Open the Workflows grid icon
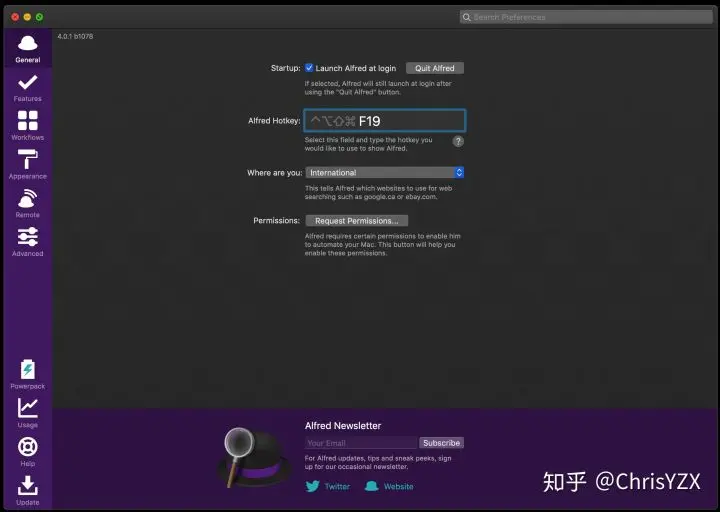The width and height of the screenshot is (720, 512). 28,121
